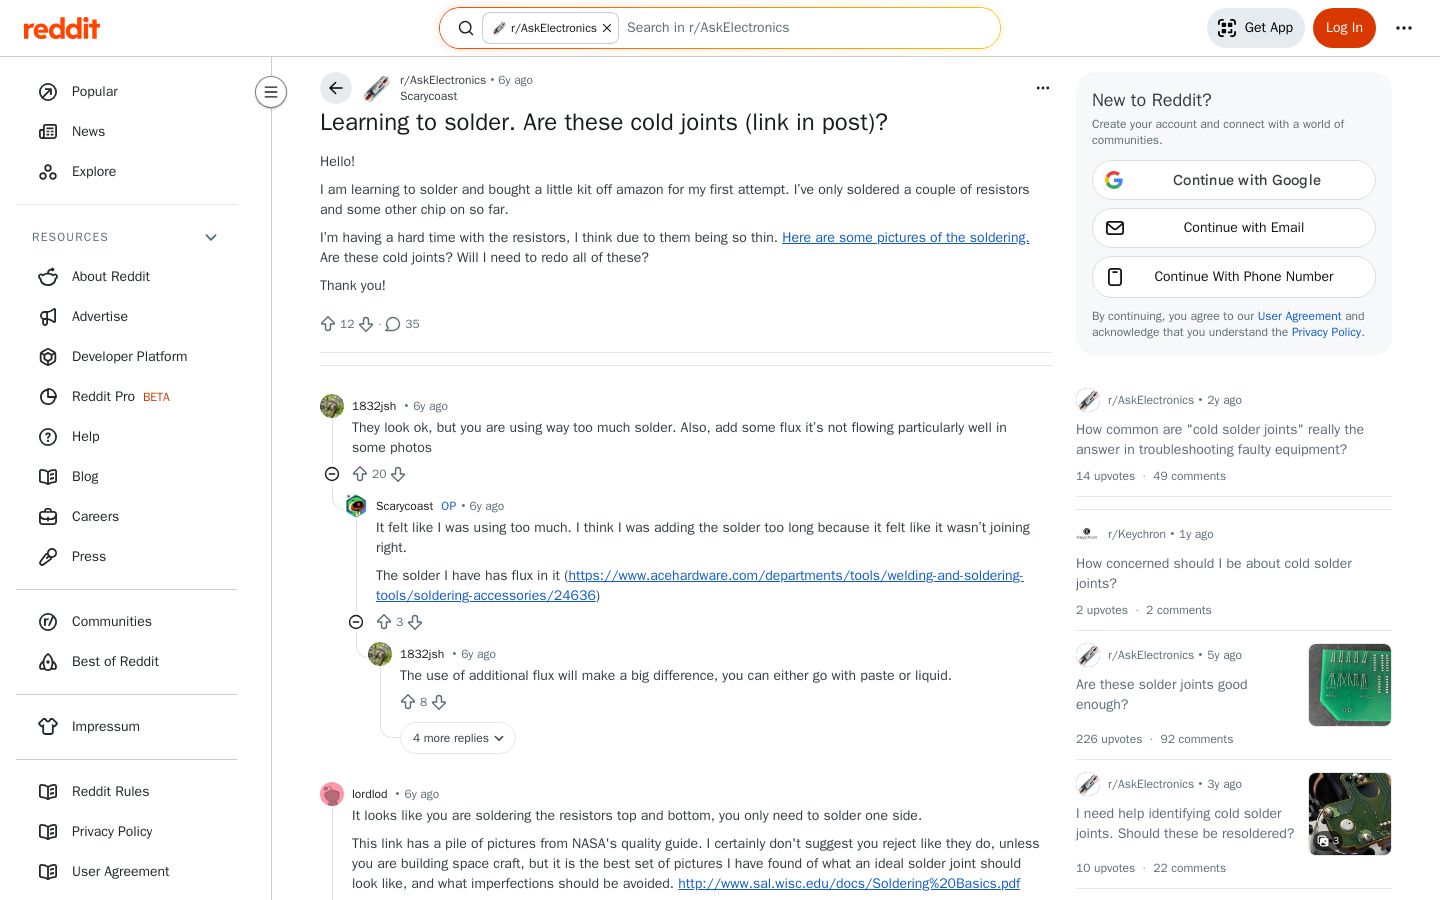Open the top-right three-dot menu
1440x900 pixels.
coord(1404,28)
